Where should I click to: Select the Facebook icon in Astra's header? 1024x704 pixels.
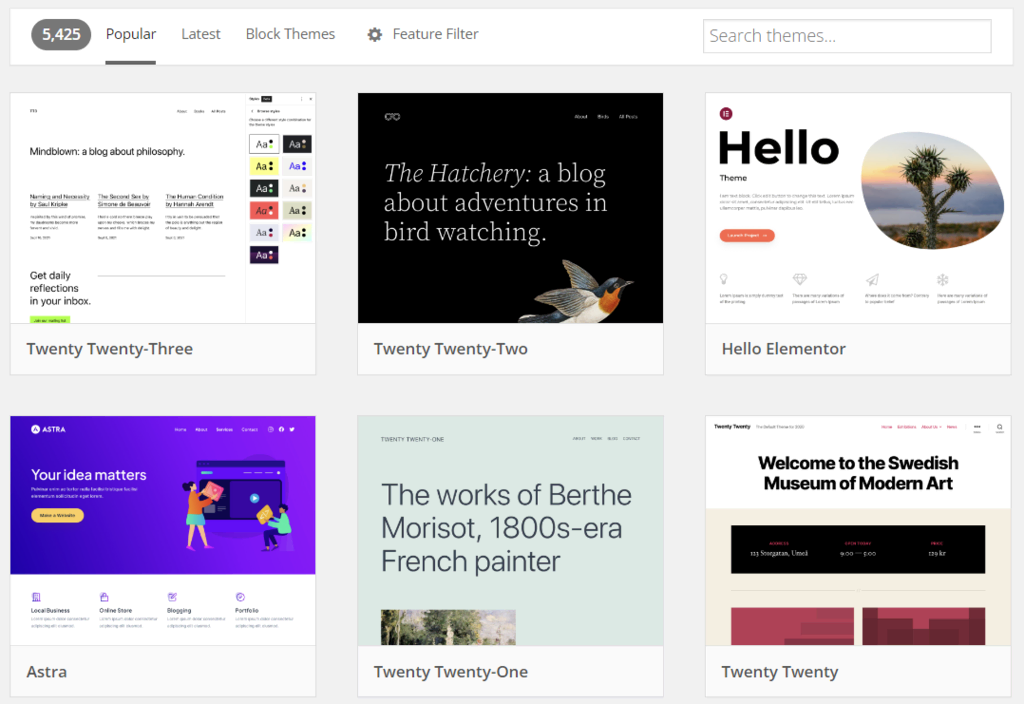click(x=281, y=429)
